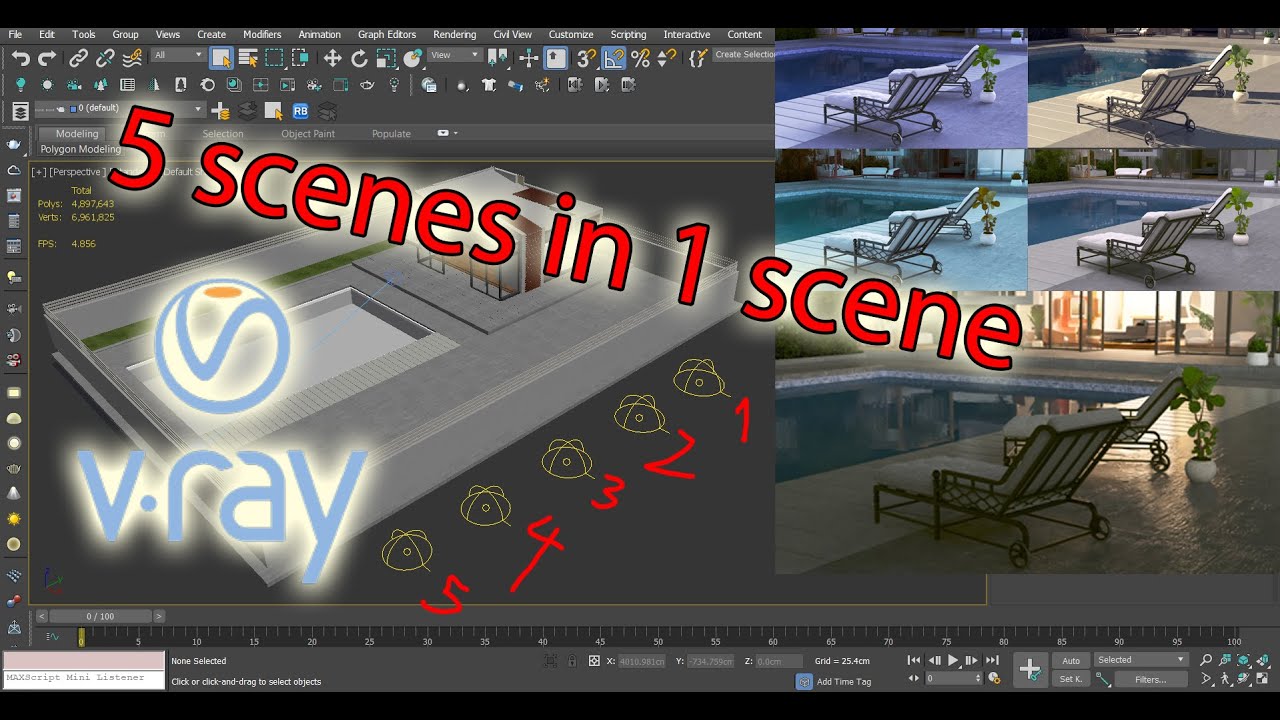Activate the Select and Rotate tool
Image resolution: width=1280 pixels, height=720 pixels.
click(x=359, y=59)
